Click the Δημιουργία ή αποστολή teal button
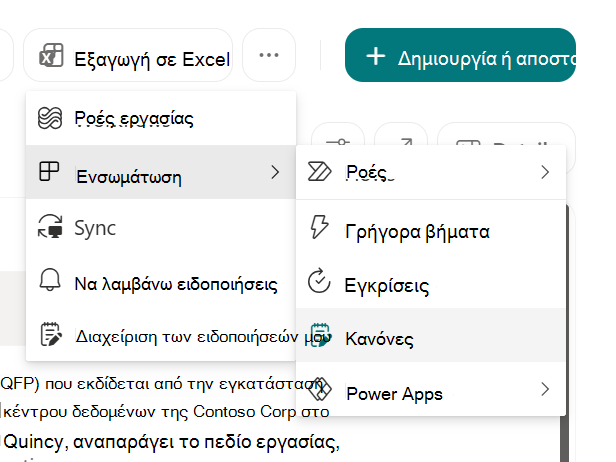616x462 pixels. 460,55
